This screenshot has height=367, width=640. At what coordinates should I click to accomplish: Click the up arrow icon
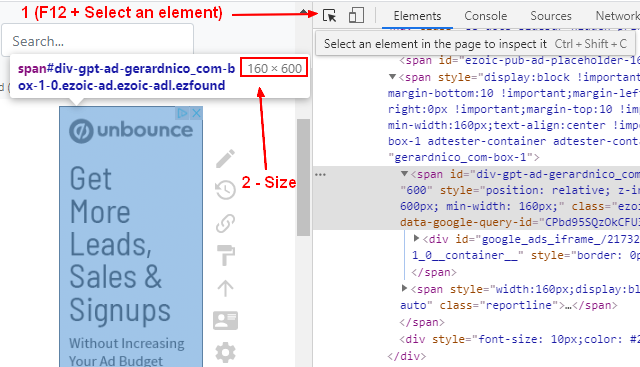point(225,288)
